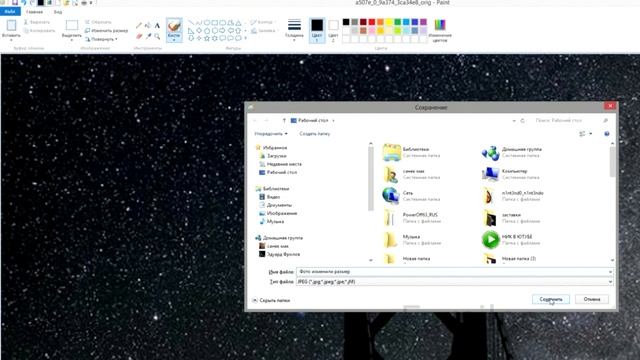This screenshot has height=360, width=640.
Task: Select Документы in navigation pane
Action: [x=279, y=205]
